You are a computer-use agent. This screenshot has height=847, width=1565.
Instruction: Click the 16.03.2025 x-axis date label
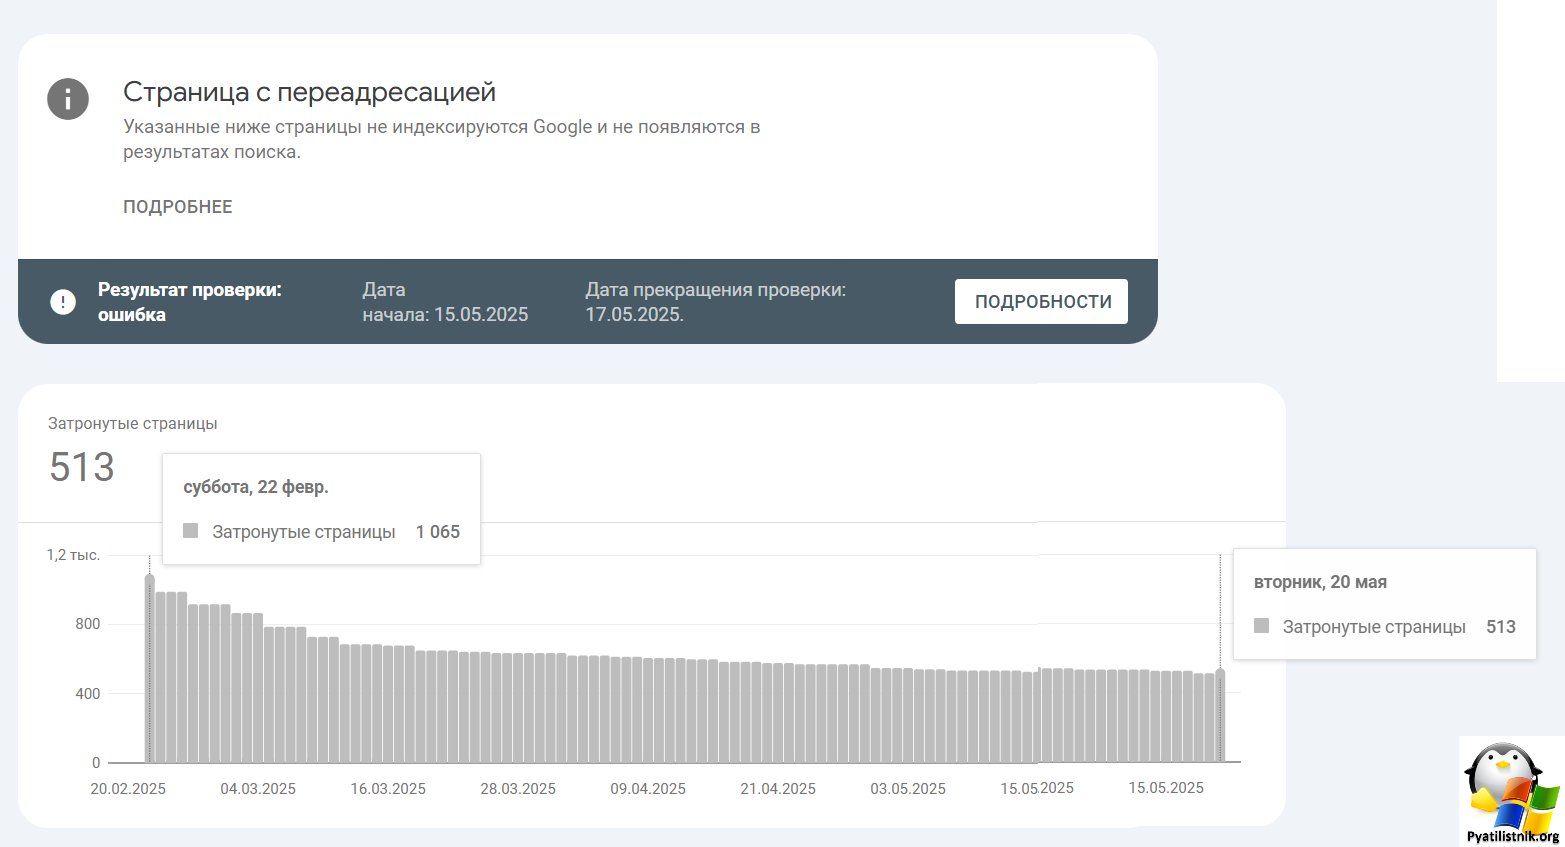point(388,789)
